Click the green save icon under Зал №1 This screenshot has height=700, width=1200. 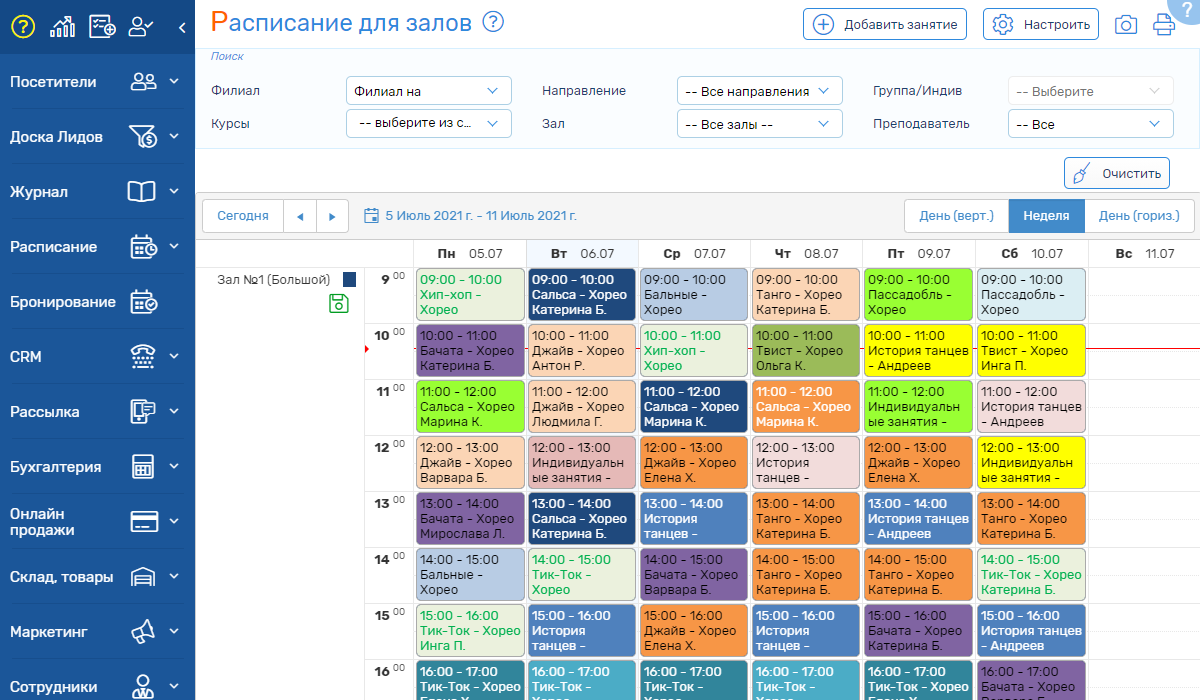pyautogui.click(x=338, y=304)
